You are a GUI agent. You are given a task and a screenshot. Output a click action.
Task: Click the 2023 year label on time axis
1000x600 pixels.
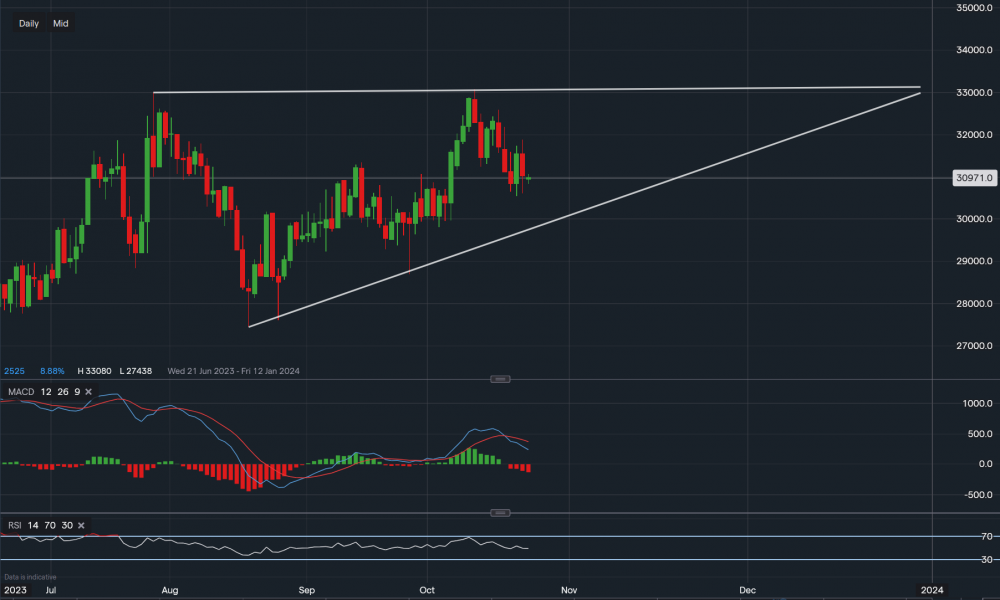click(x=17, y=590)
